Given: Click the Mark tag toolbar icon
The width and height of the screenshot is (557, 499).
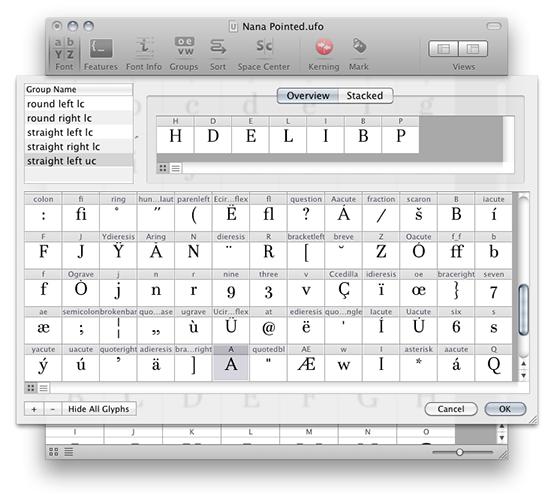Looking at the screenshot, I should (359, 54).
